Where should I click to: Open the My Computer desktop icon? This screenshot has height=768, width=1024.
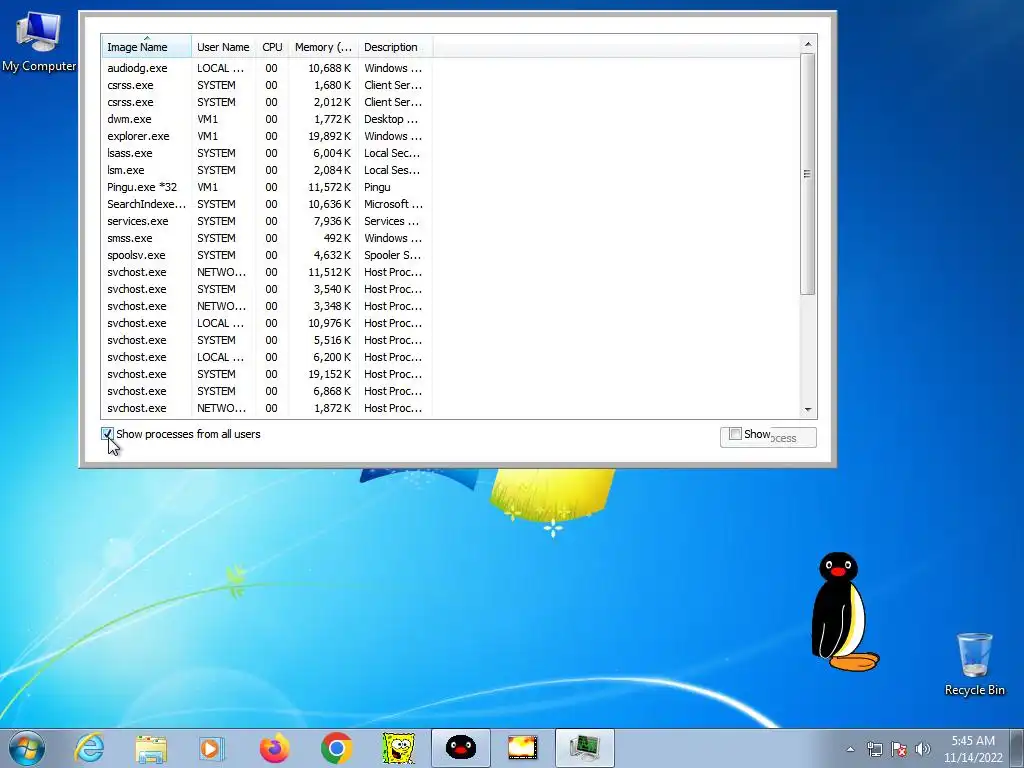pyautogui.click(x=39, y=42)
